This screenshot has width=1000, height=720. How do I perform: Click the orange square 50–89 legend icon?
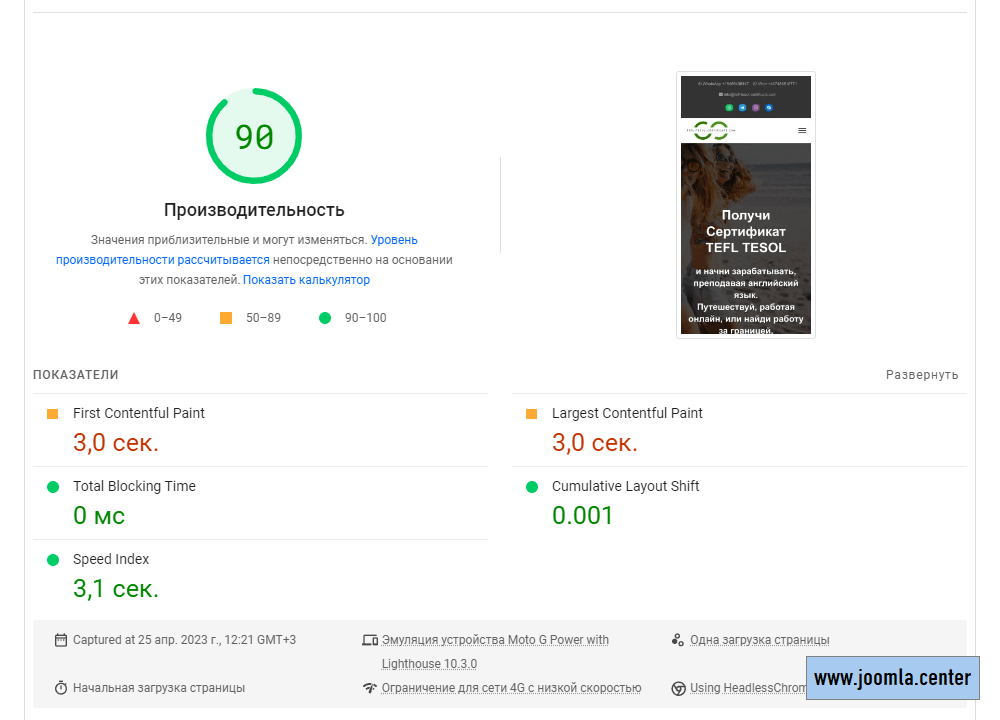pos(226,318)
